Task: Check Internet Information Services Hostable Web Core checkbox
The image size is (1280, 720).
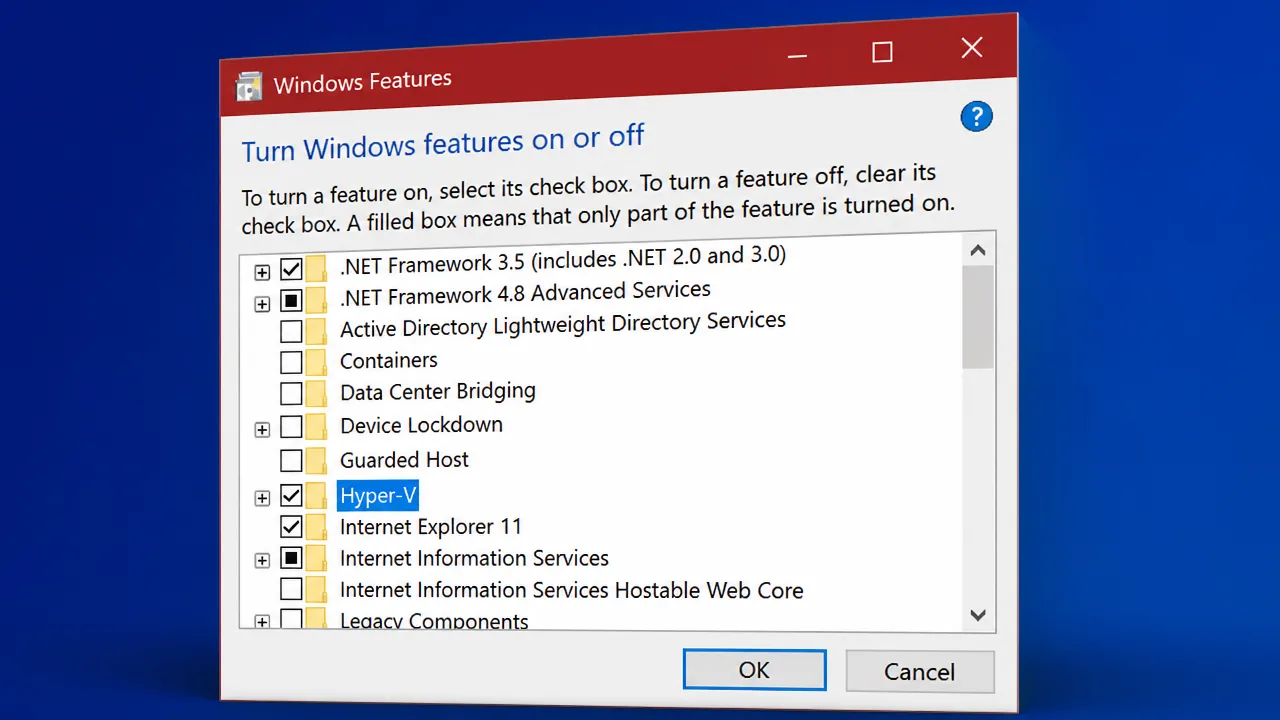Action: pos(291,588)
